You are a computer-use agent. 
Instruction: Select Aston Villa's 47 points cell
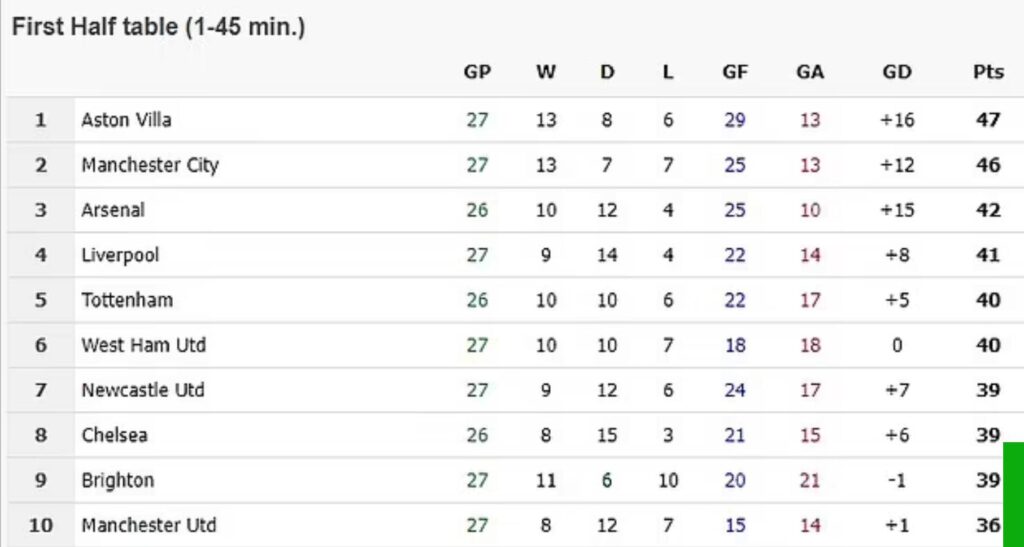(988, 120)
